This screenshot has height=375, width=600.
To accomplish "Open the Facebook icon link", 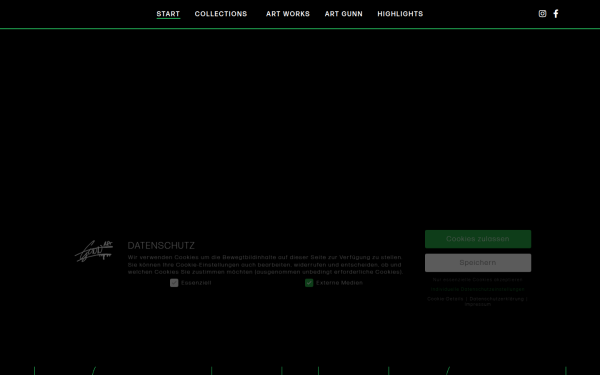I will coord(556,14).
